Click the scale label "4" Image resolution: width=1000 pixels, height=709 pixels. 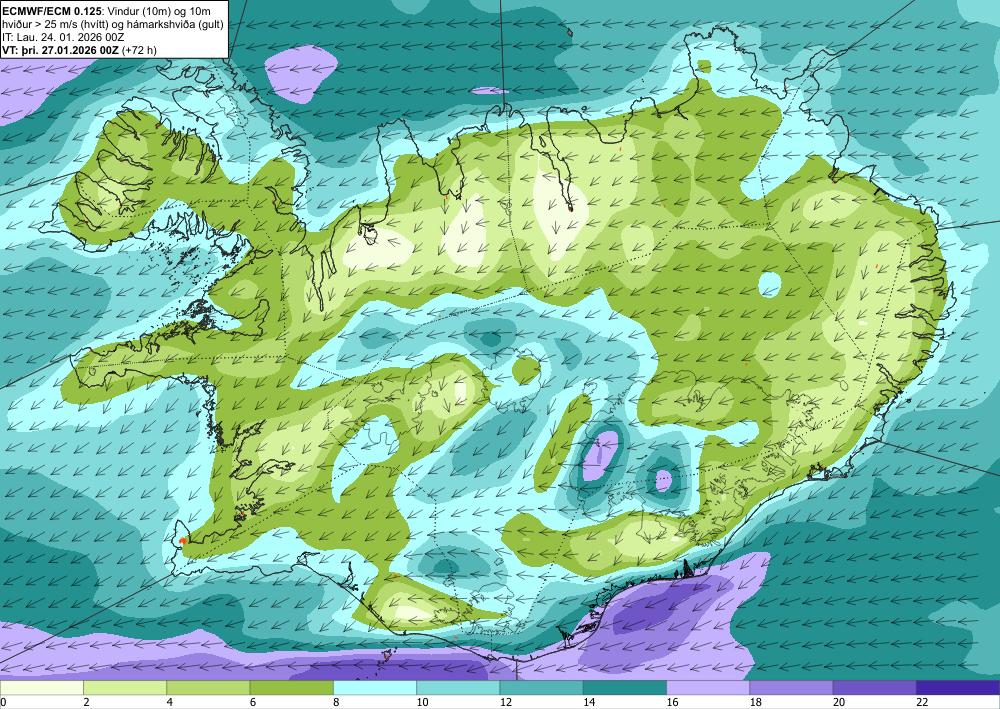170,702
